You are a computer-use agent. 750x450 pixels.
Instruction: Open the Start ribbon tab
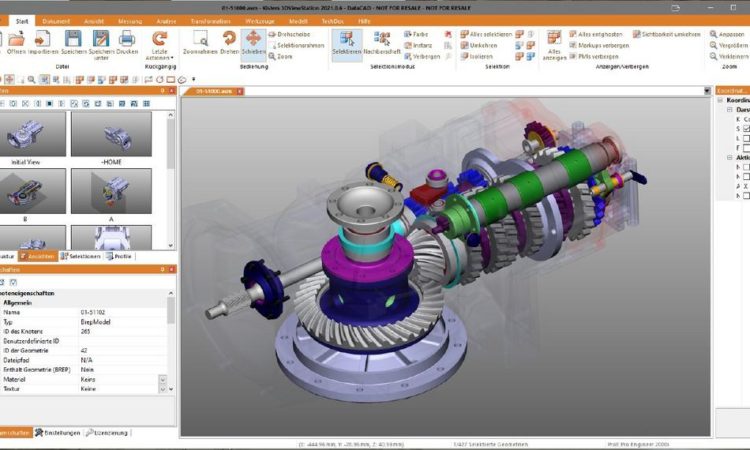pyautogui.click(x=22, y=22)
